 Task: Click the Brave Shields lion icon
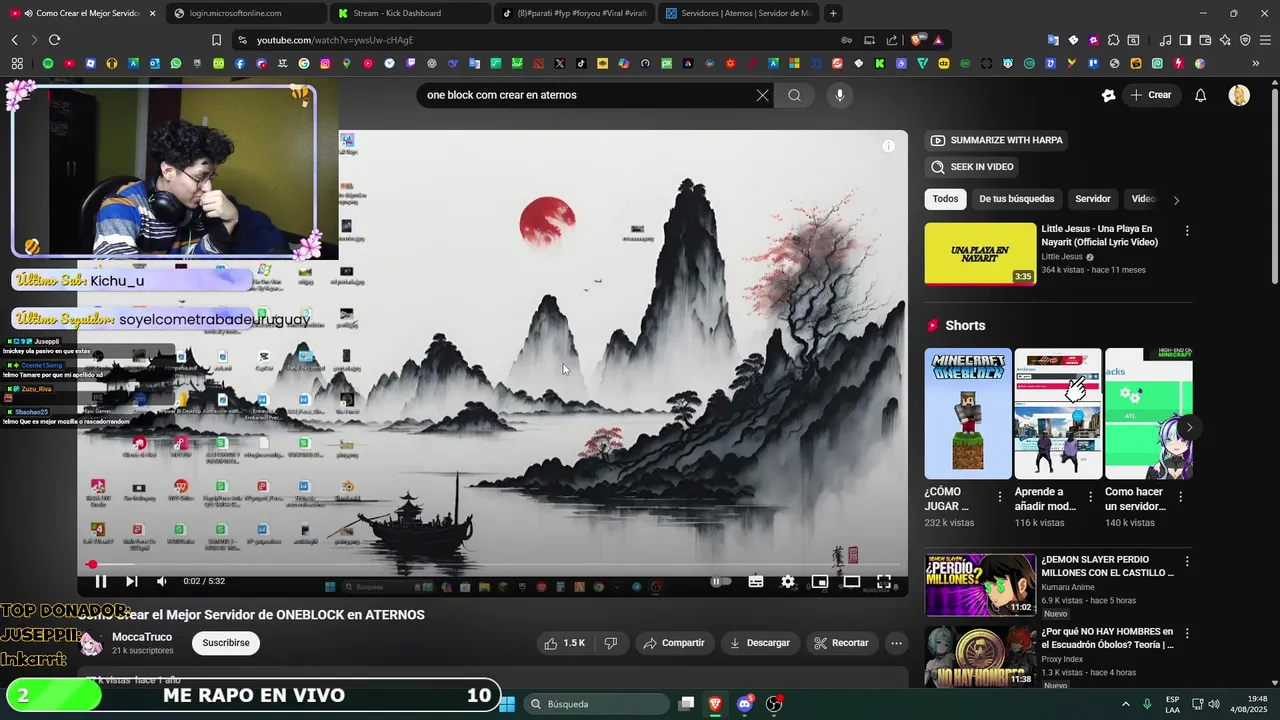(916, 40)
